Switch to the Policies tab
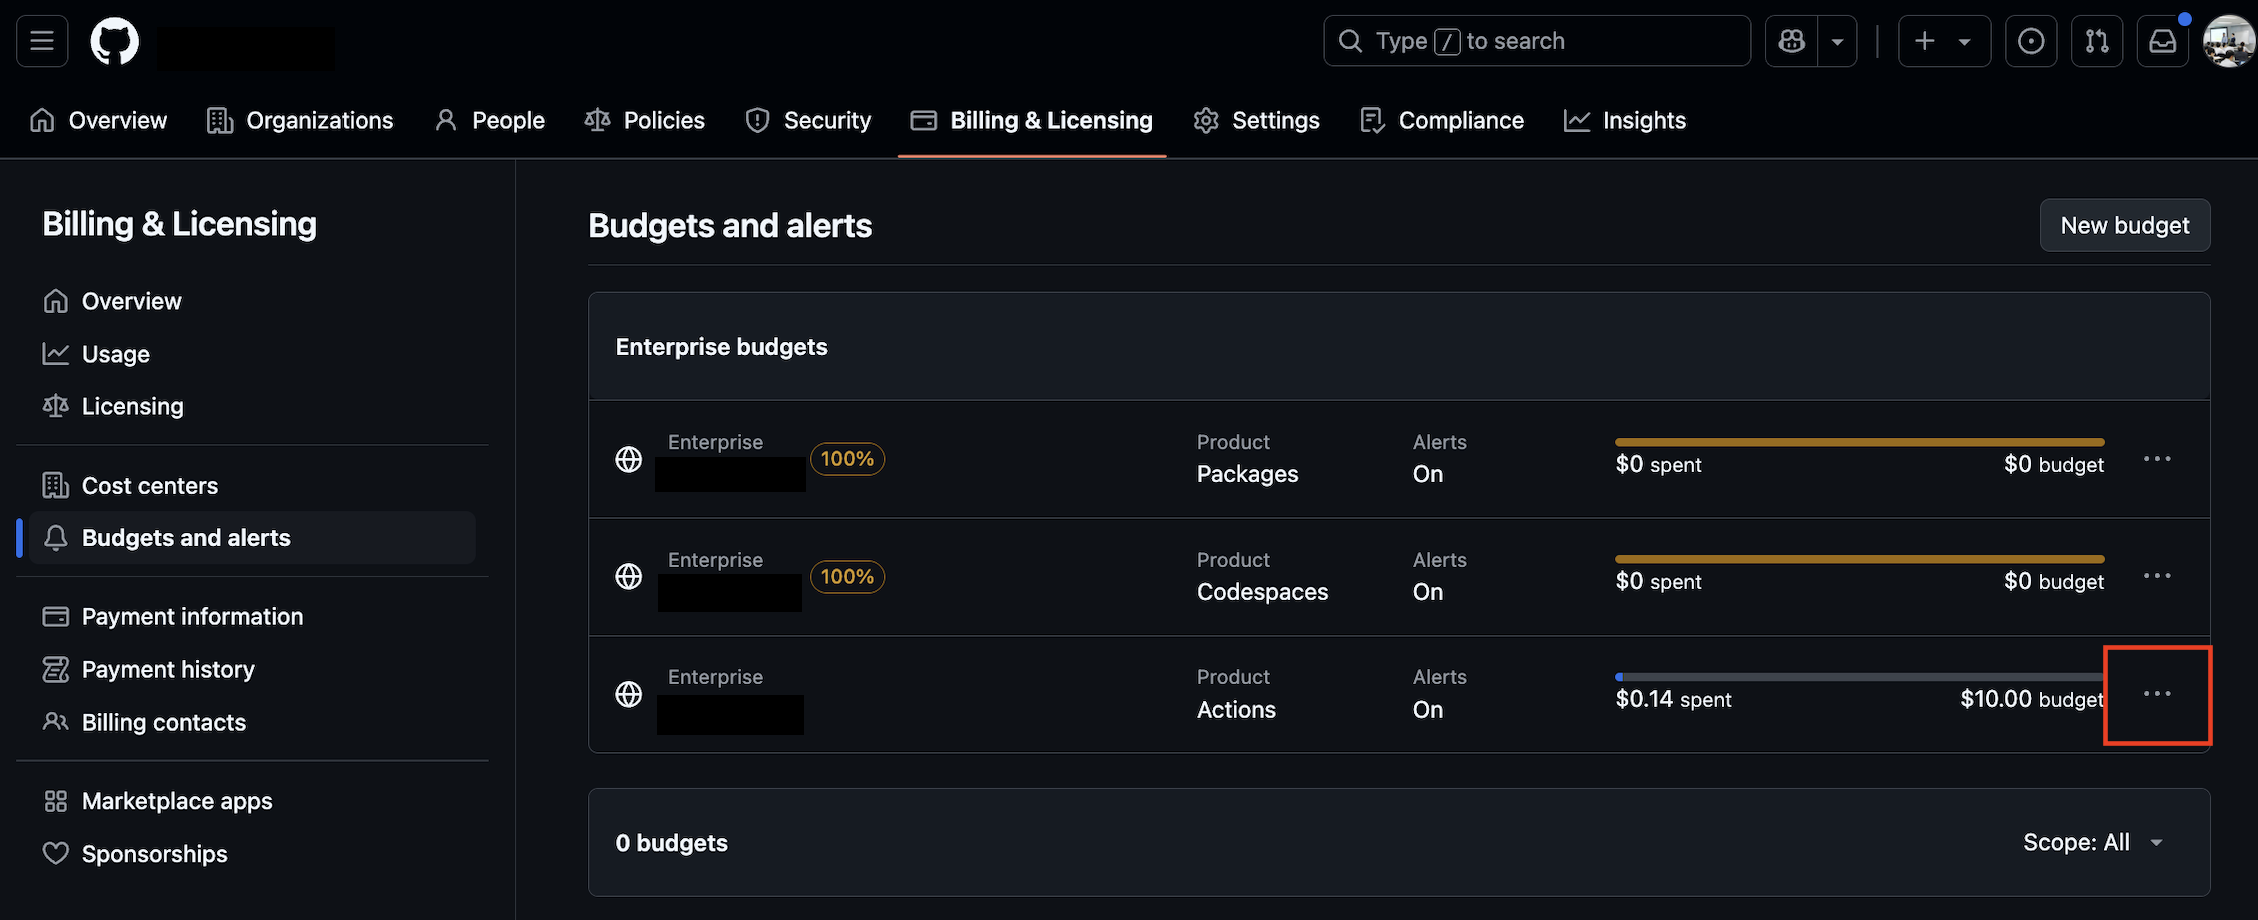The image size is (2258, 920). coord(645,121)
